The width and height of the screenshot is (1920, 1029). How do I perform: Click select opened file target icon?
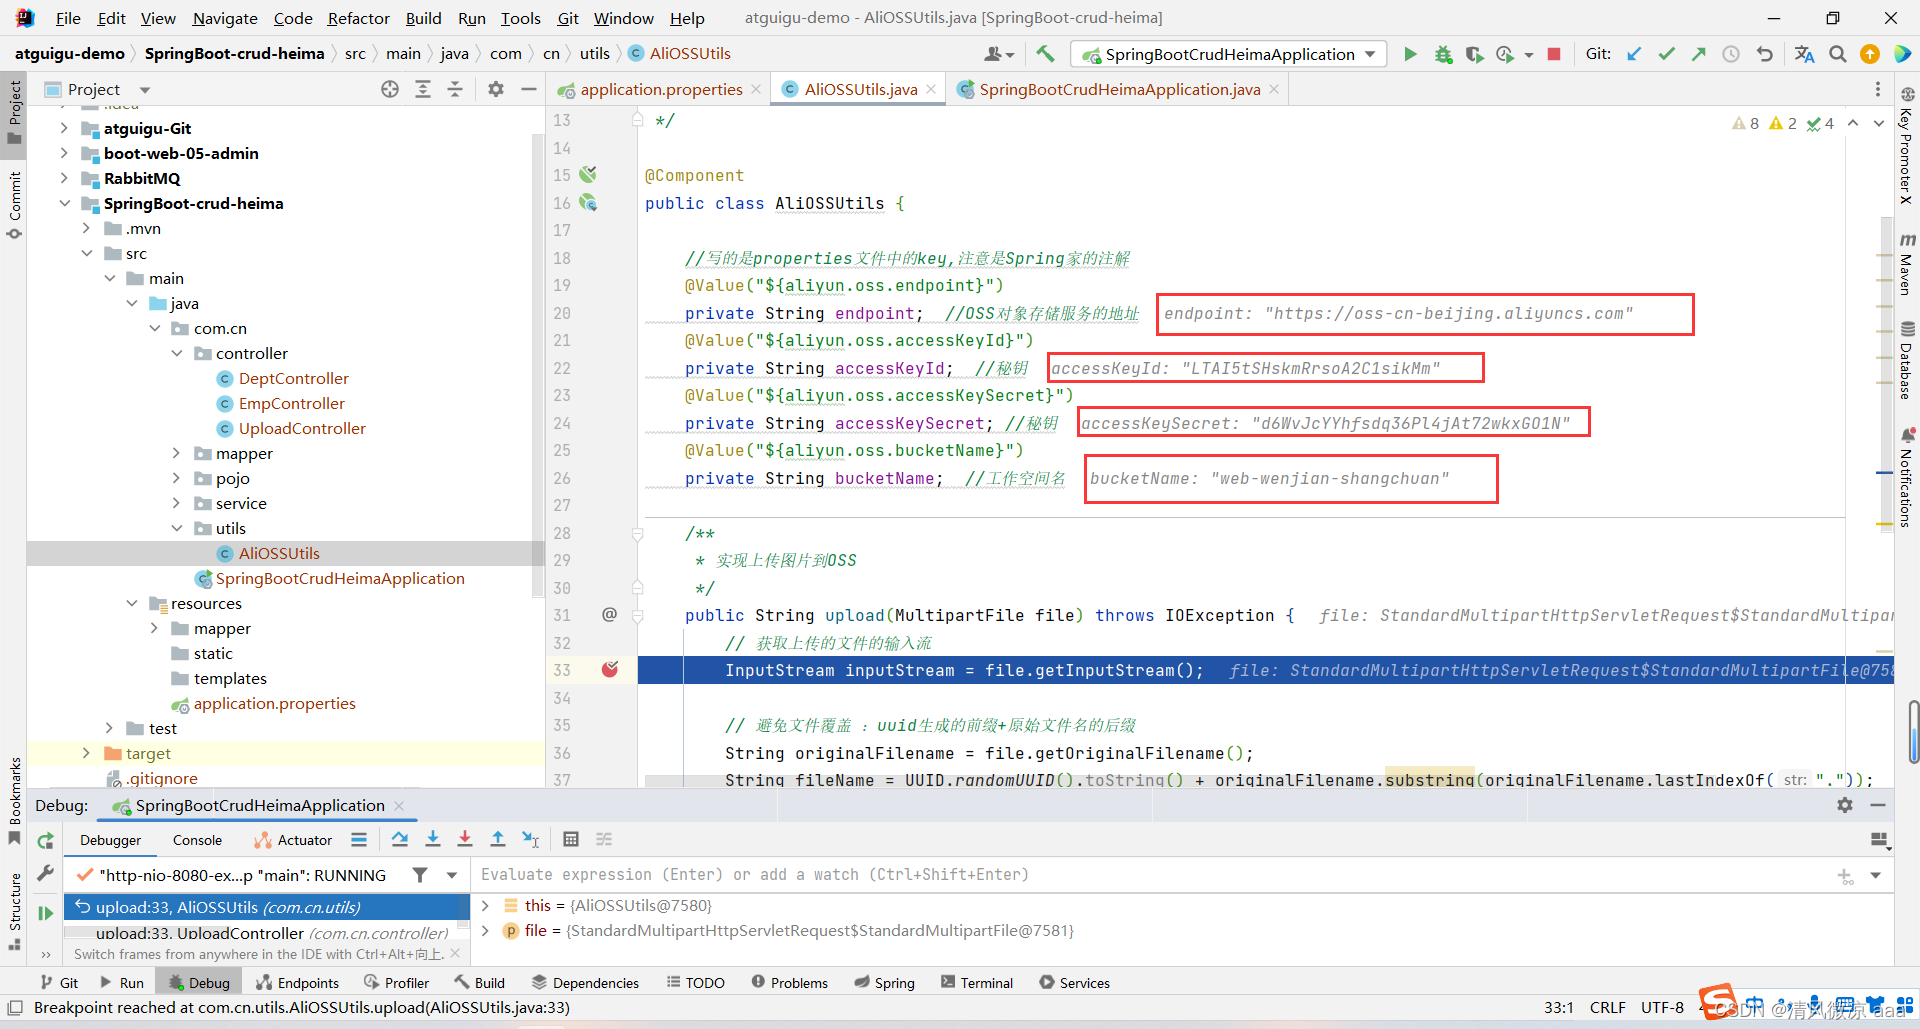pos(390,89)
